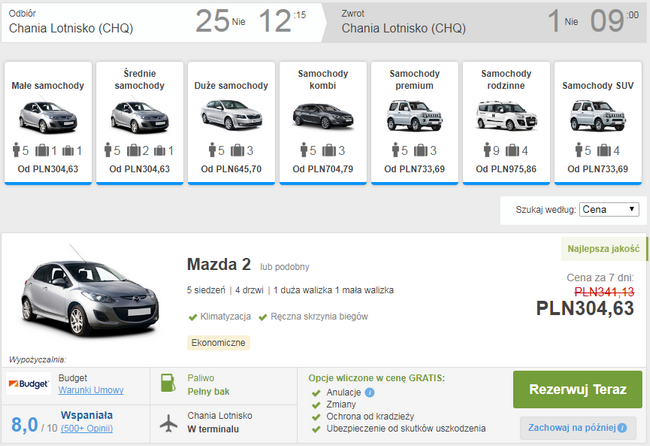Click the airplane terminal icon
650x446 pixels.
click(169, 423)
